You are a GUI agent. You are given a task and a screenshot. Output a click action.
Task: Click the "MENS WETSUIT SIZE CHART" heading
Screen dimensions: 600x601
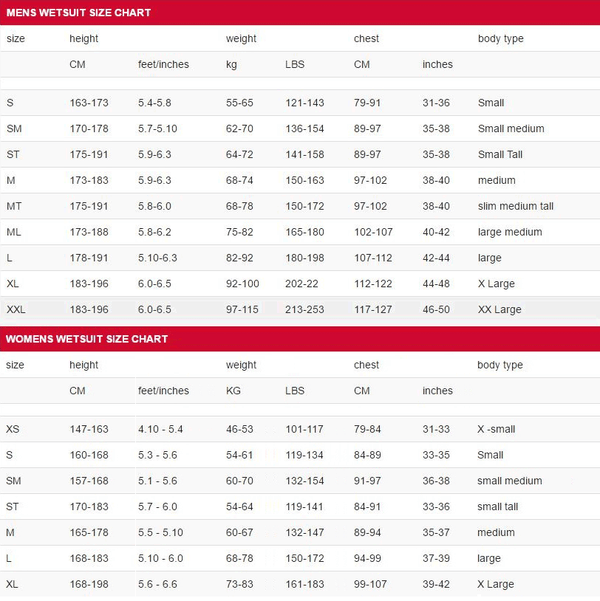[79, 13]
